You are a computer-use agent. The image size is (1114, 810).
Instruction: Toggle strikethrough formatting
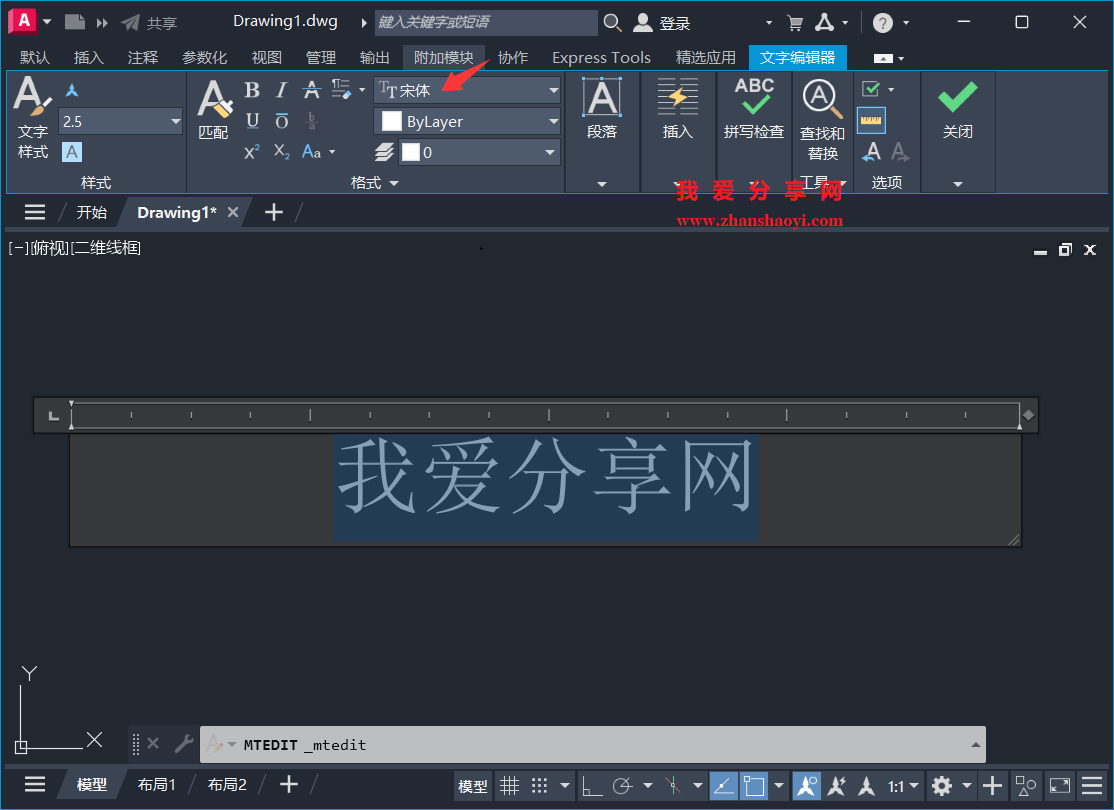click(311, 90)
